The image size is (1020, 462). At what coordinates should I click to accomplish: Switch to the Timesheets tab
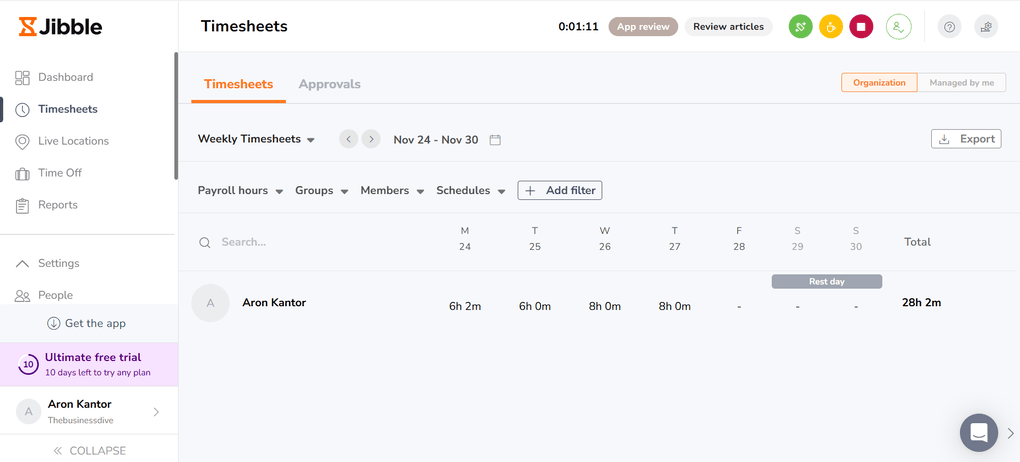(239, 85)
